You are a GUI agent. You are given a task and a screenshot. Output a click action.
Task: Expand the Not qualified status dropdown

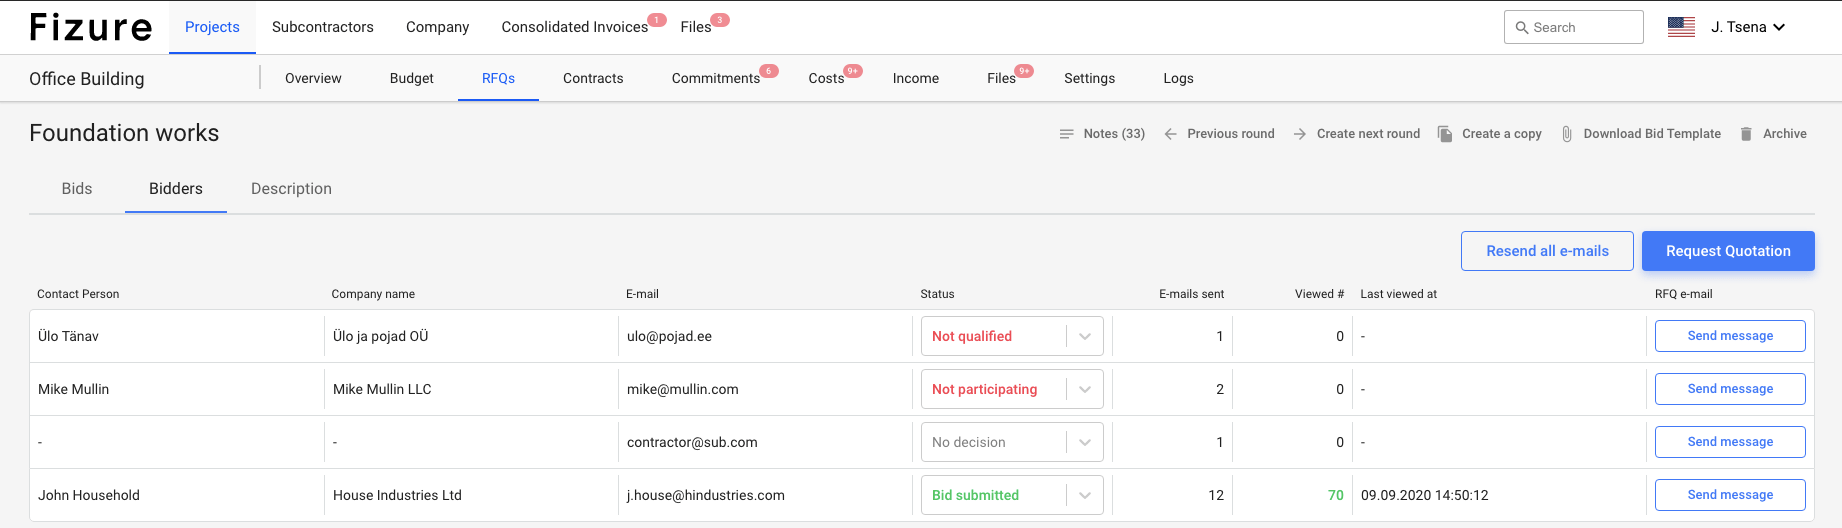click(1012, 336)
